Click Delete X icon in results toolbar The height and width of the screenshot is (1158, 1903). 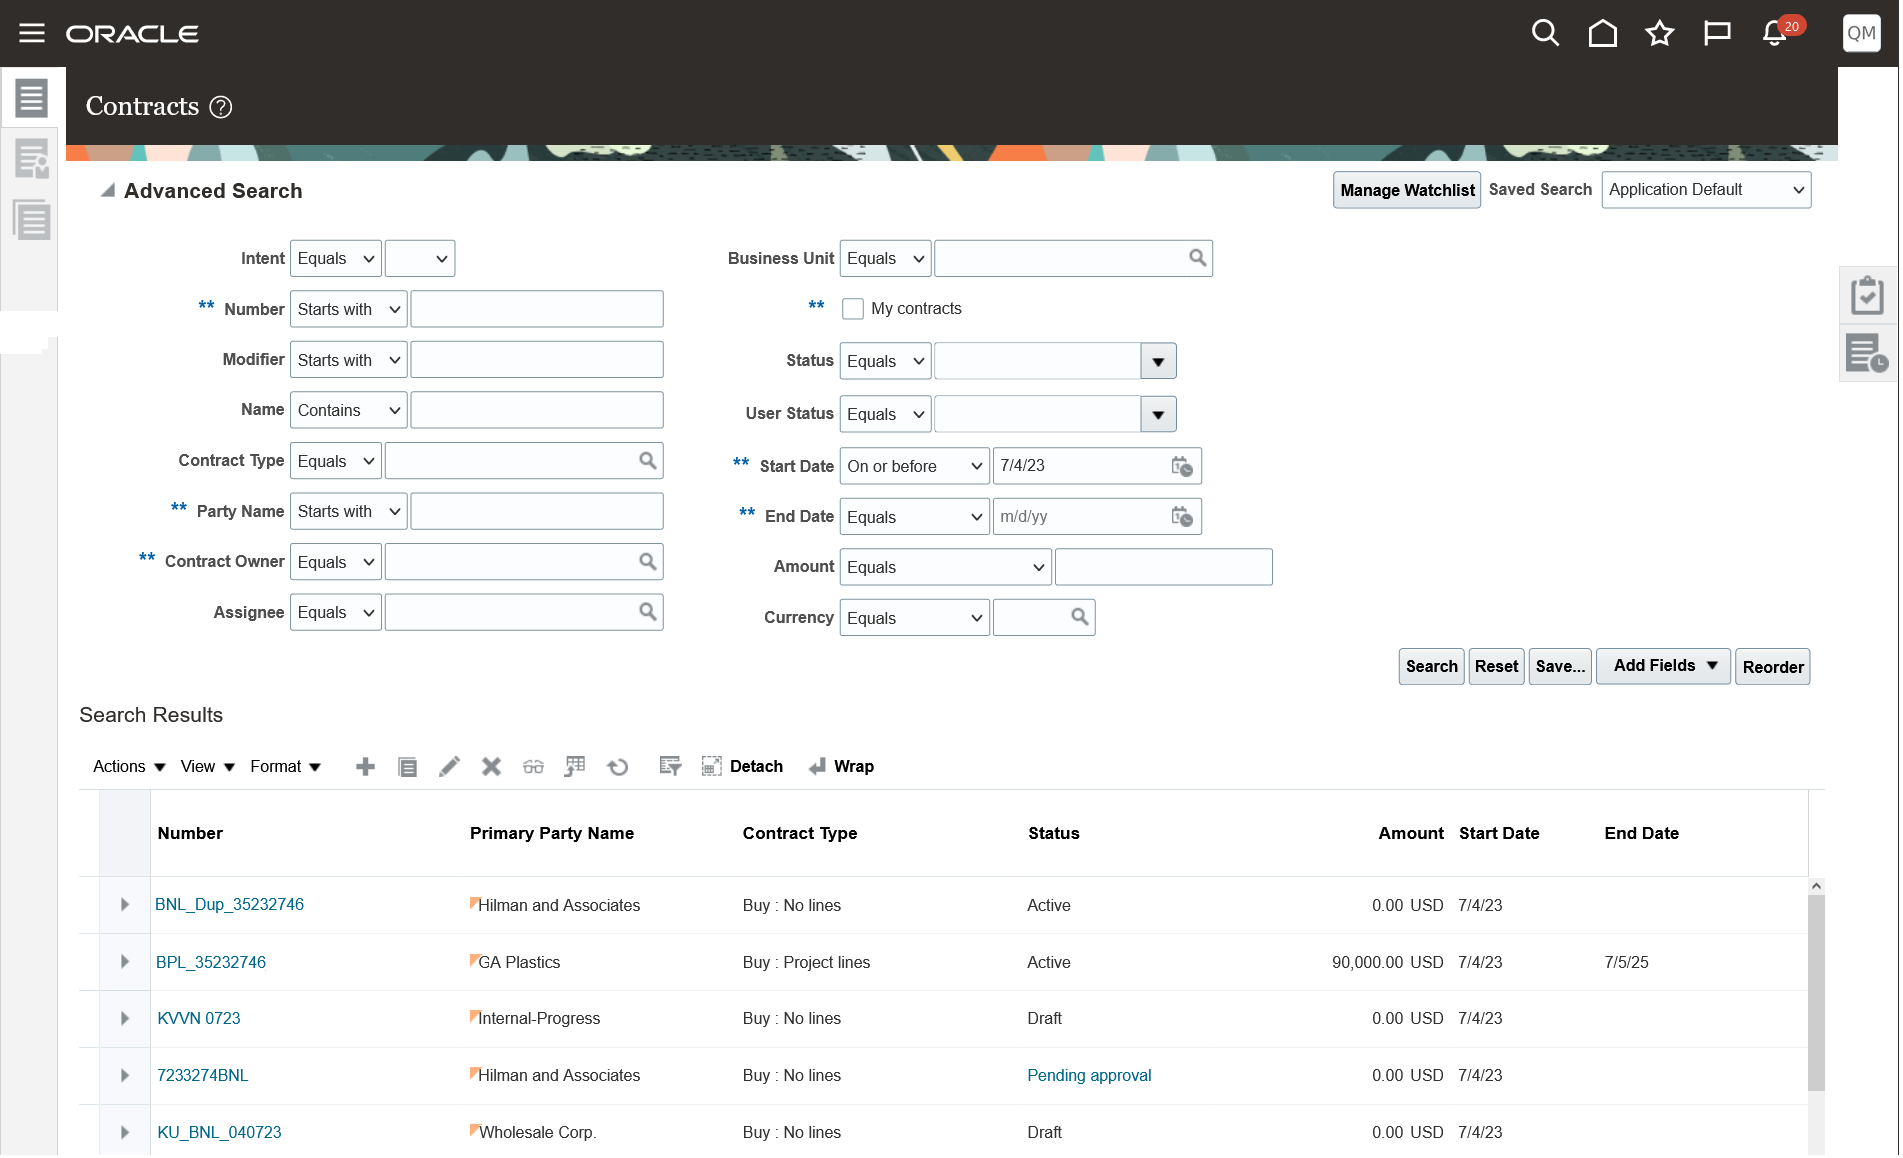(x=491, y=767)
